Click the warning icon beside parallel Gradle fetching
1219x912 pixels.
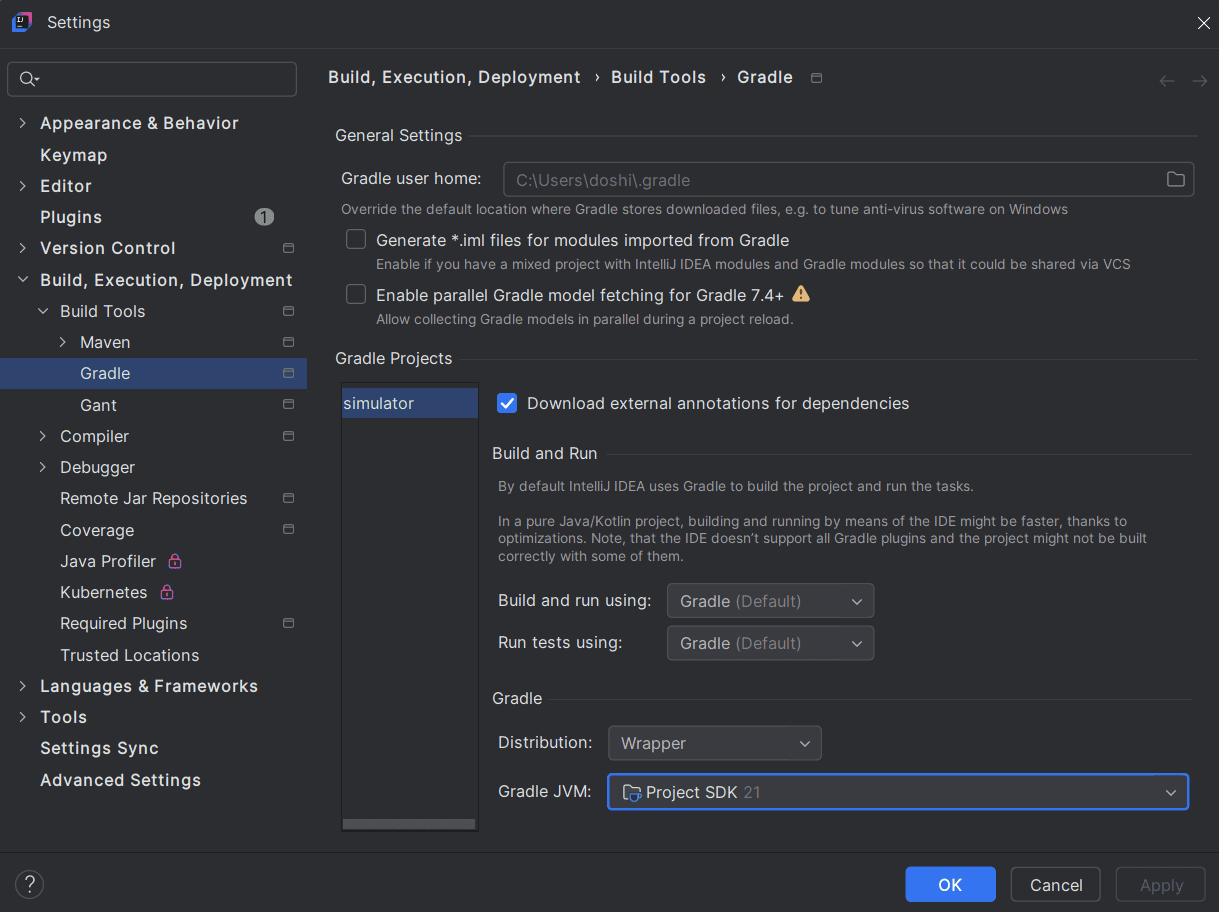pos(801,294)
